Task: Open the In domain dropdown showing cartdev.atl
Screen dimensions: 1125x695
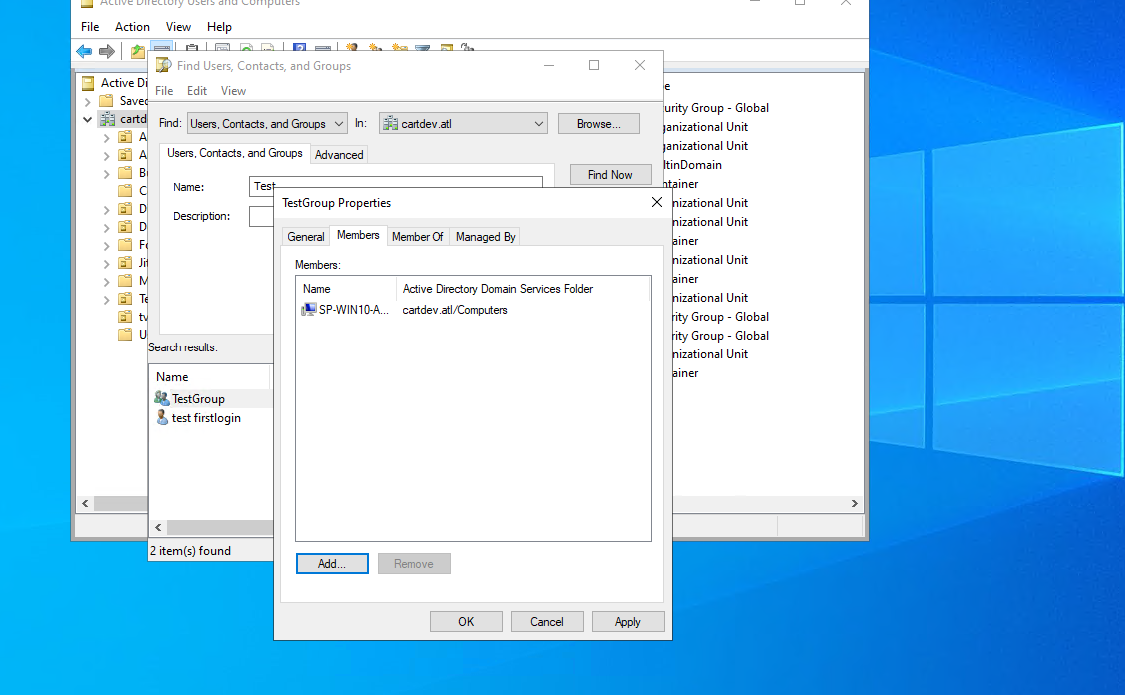Action: pos(463,123)
